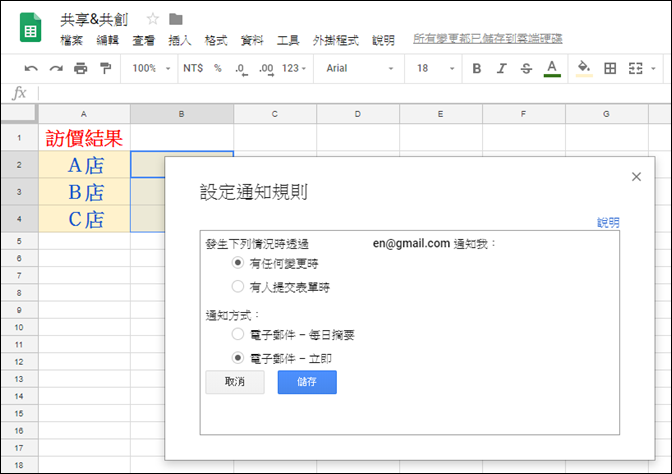
Task: Select the B店 cell
Action: tap(84, 192)
